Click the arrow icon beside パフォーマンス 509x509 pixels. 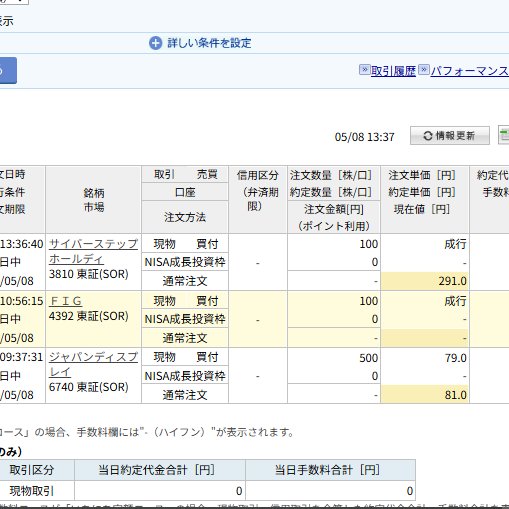[424, 70]
